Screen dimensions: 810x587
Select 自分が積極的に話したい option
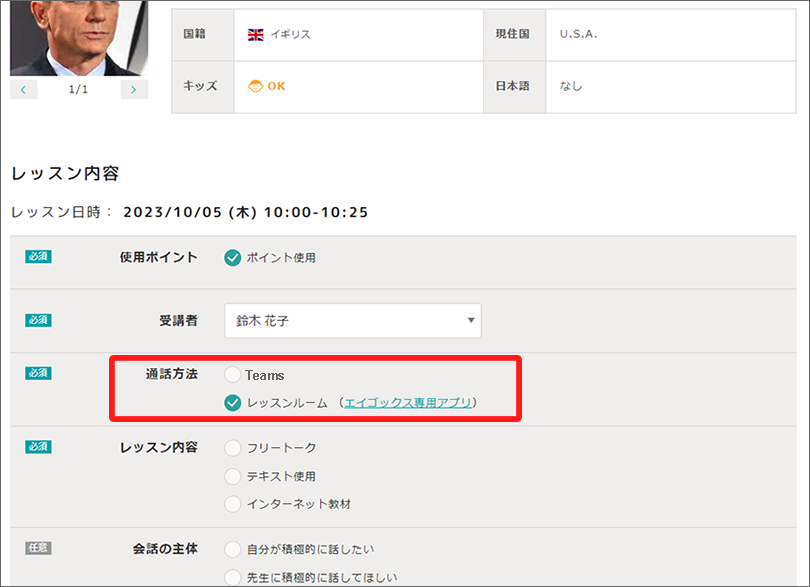click(x=233, y=549)
